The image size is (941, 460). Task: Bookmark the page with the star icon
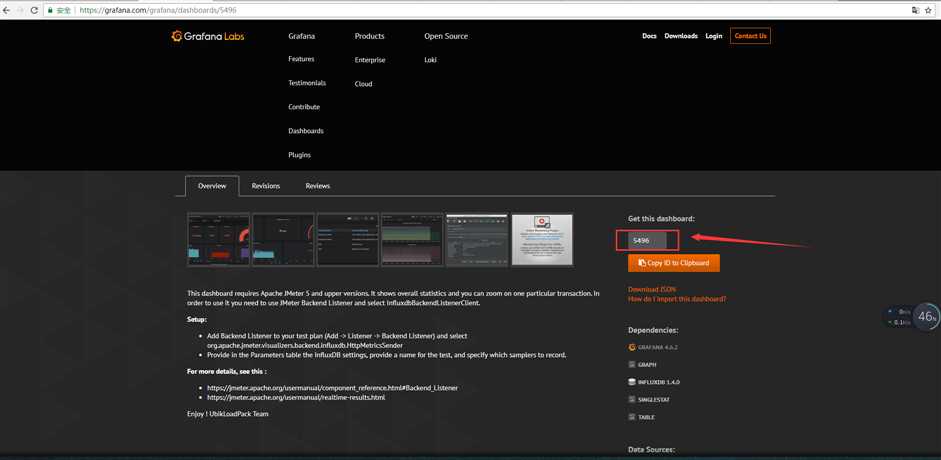point(928,10)
